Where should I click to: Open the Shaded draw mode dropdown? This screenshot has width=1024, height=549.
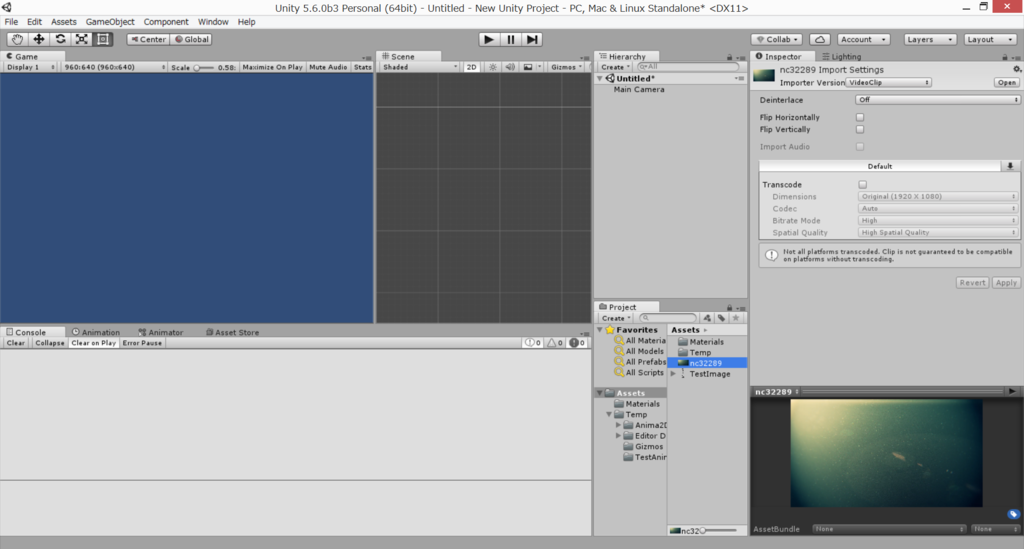coord(419,67)
